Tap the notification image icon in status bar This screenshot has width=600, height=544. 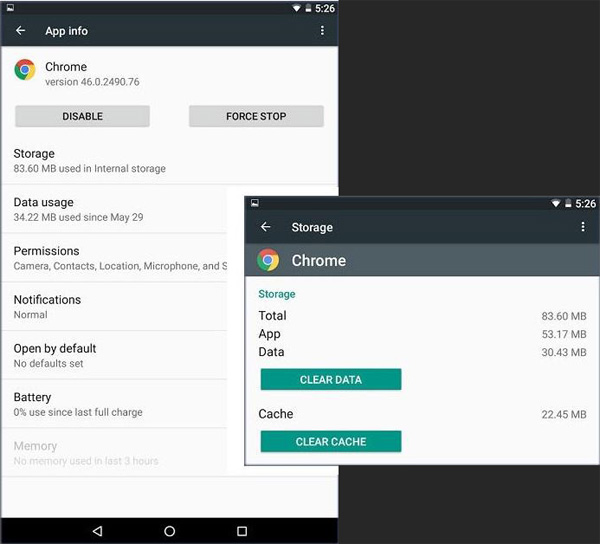tap(8, 8)
